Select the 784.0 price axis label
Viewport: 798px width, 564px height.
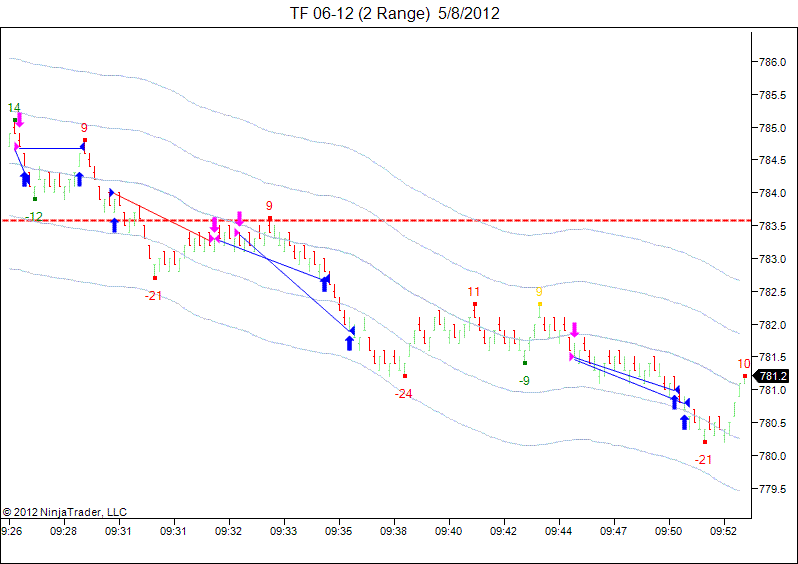(x=772, y=193)
